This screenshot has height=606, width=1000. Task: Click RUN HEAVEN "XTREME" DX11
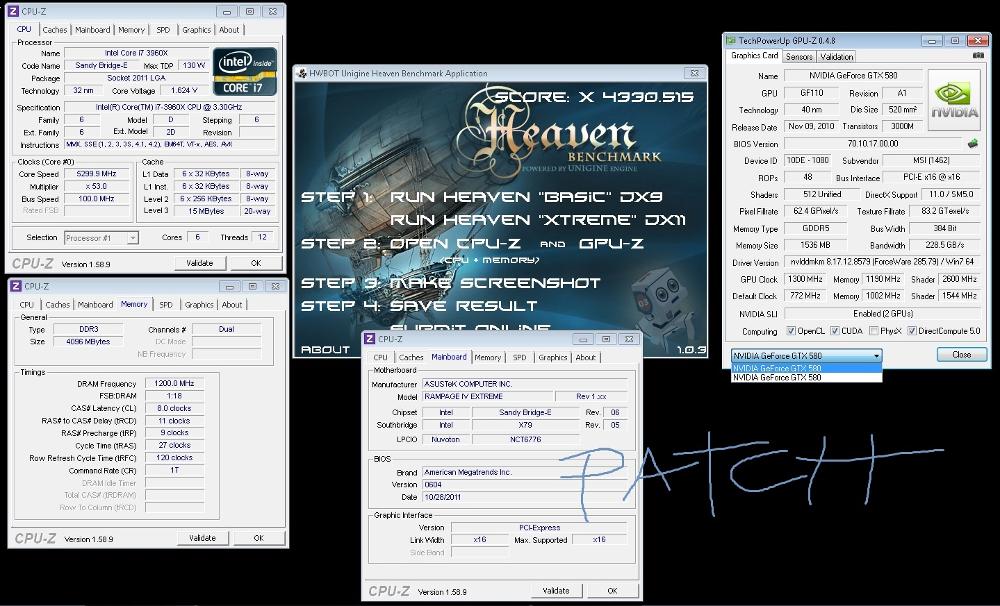pyautogui.click(x=538, y=220)
